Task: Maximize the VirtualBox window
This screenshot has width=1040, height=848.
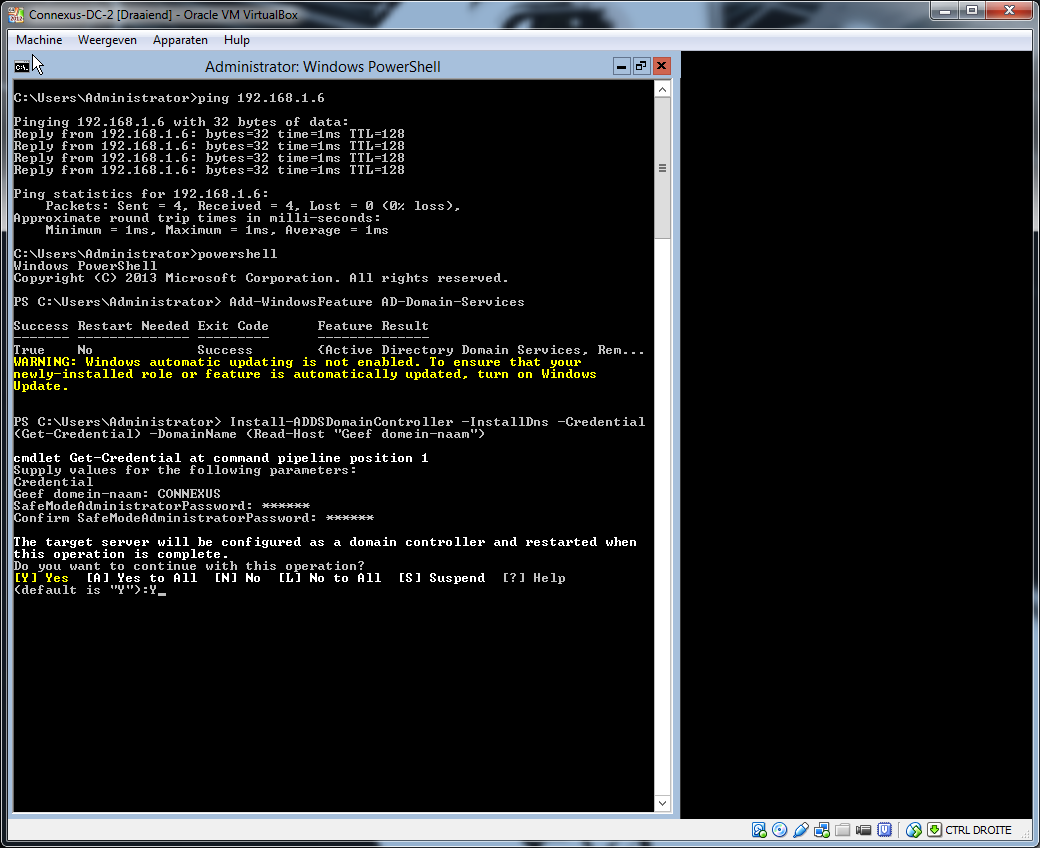Action: [x=972, y=10]
